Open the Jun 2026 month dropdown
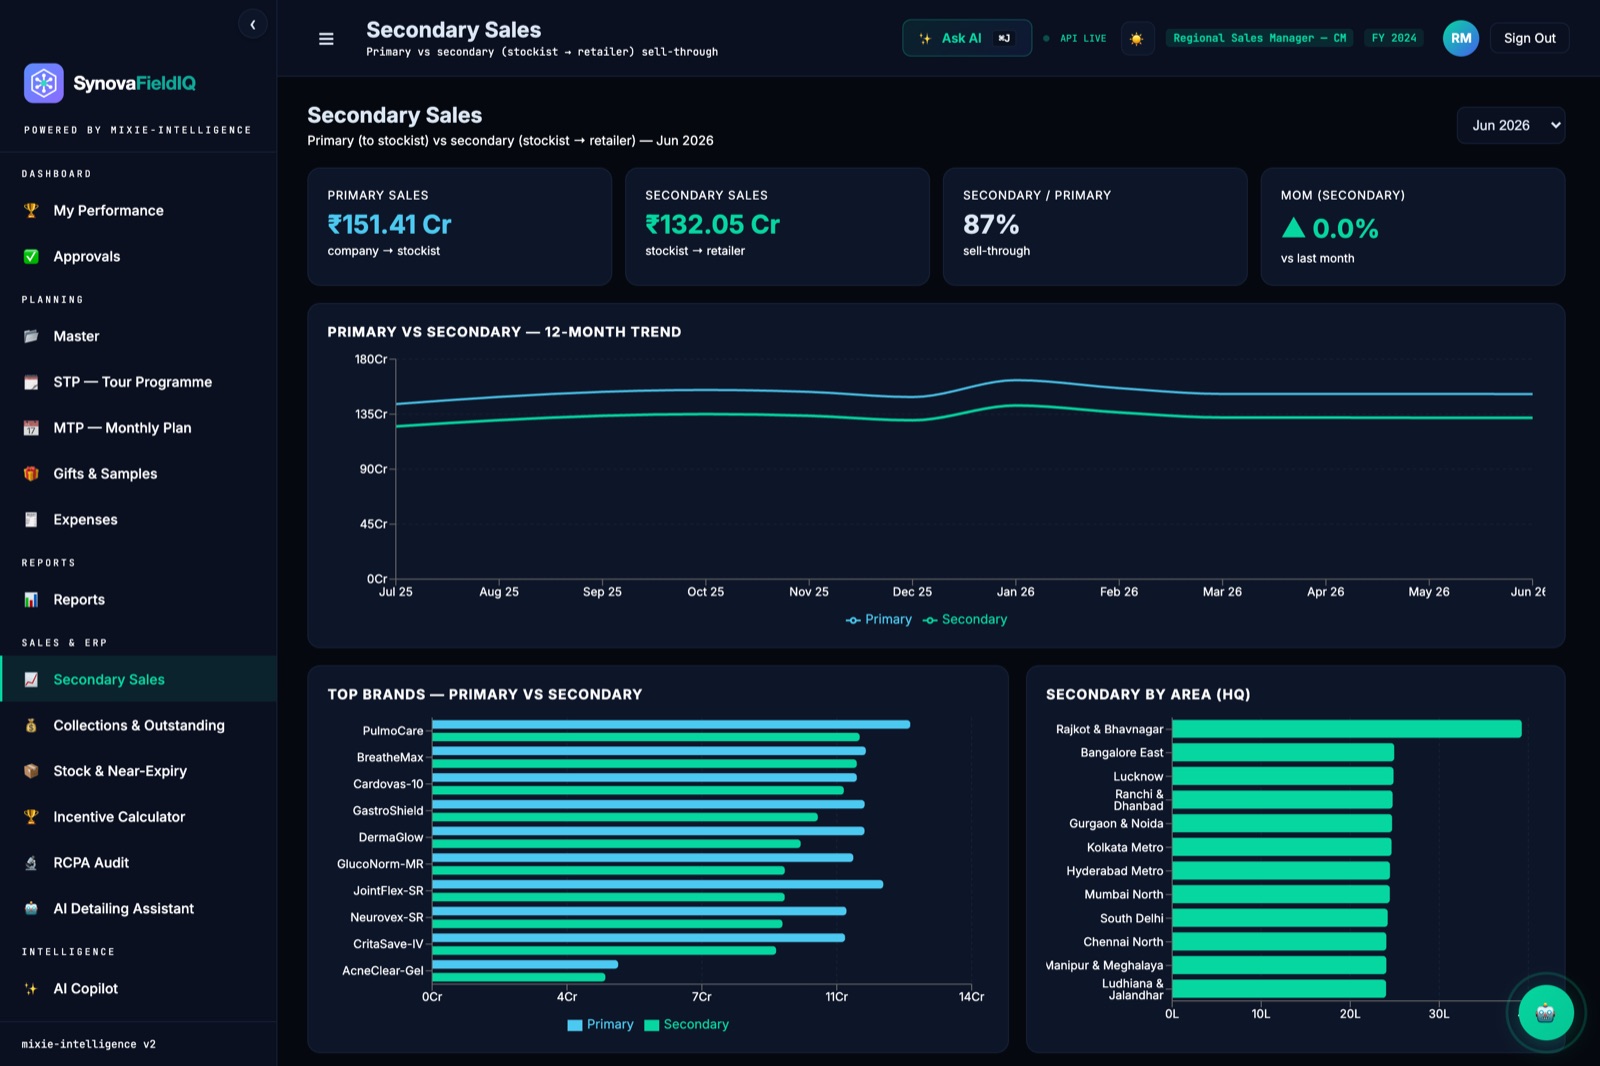This screenshot has height=1066, width=1600. coord(1511,125)
